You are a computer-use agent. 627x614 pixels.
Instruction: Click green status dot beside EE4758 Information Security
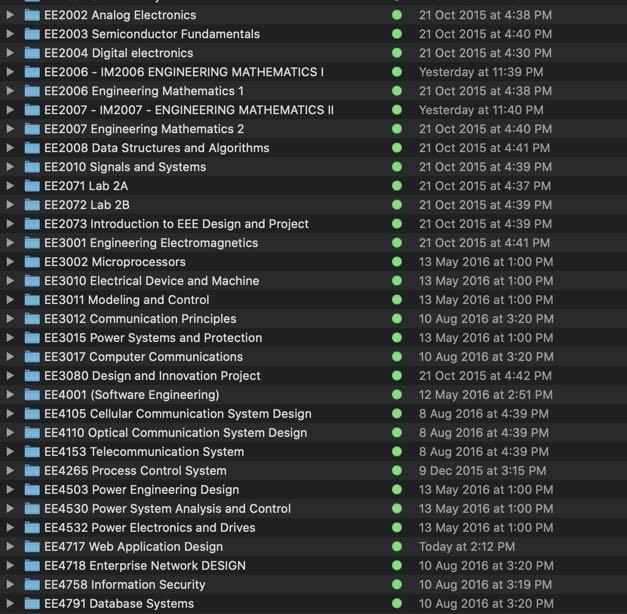397,585
